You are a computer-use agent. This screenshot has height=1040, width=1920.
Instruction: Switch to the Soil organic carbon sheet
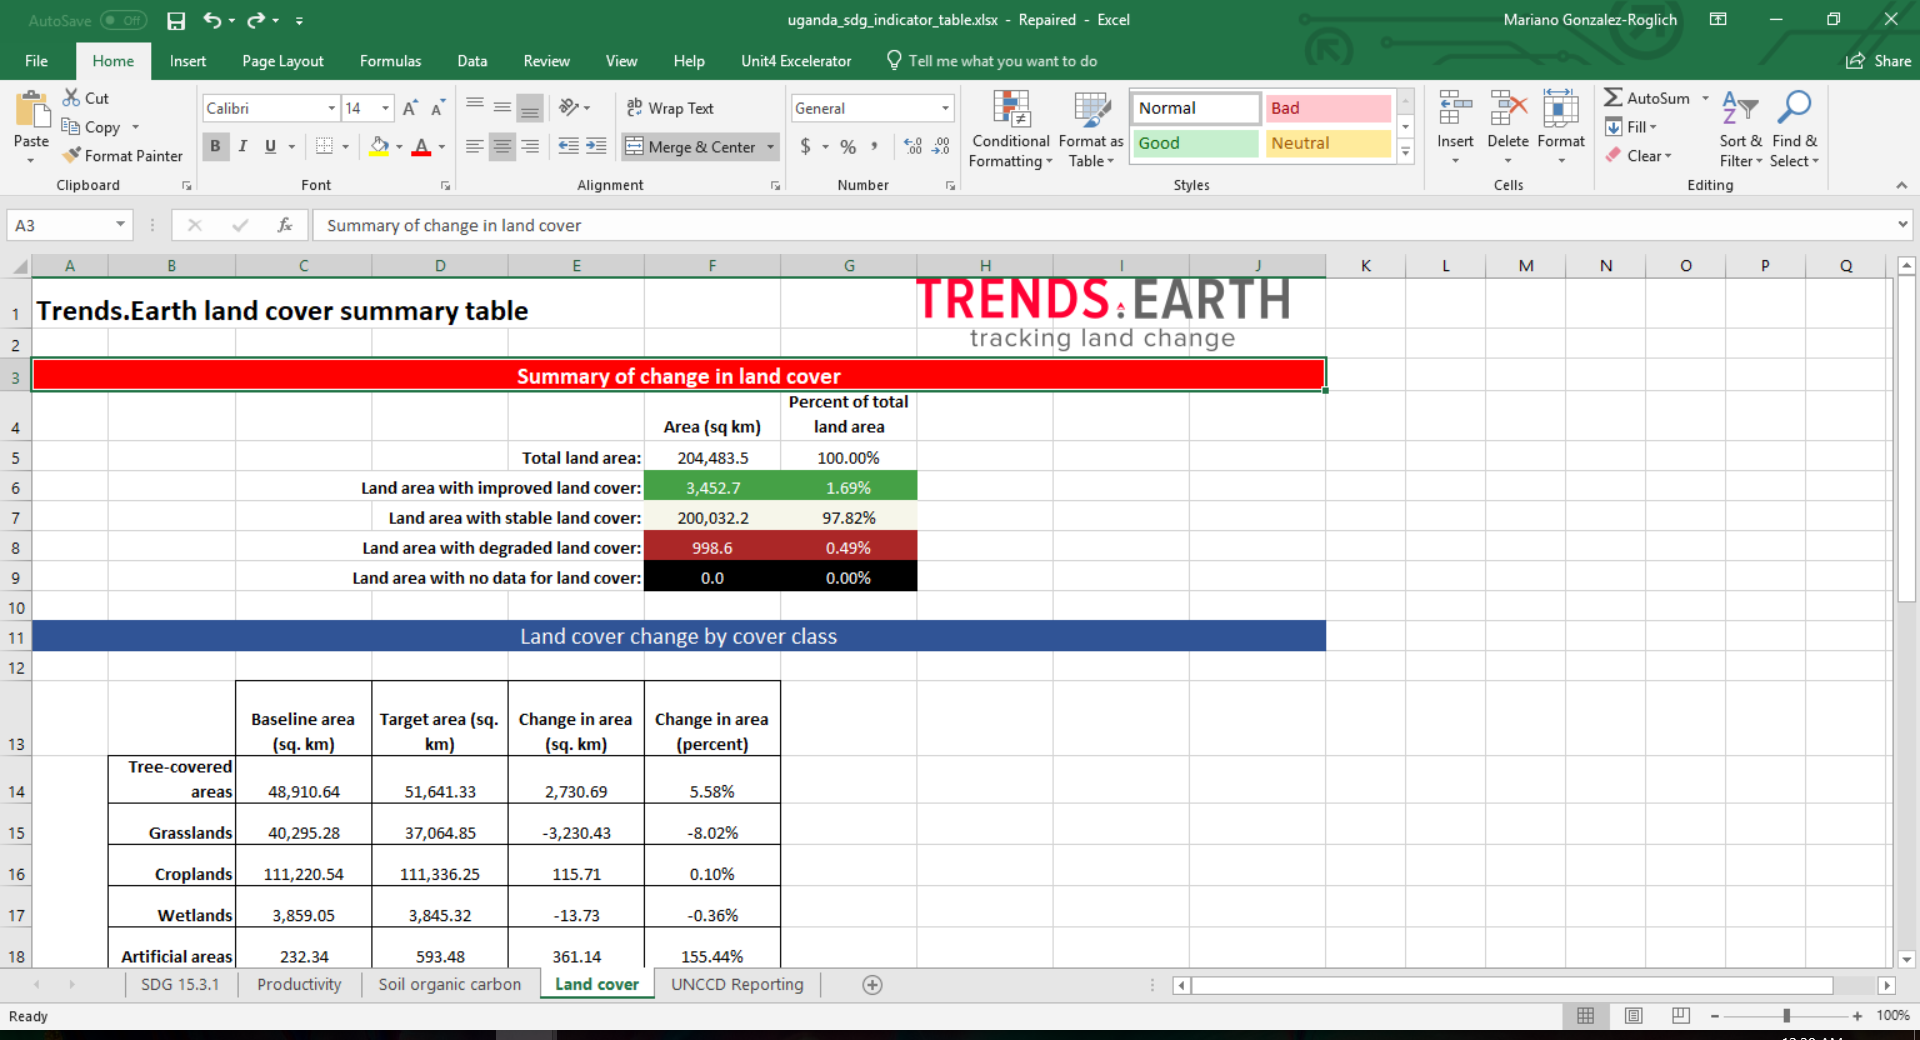point(449,985)
